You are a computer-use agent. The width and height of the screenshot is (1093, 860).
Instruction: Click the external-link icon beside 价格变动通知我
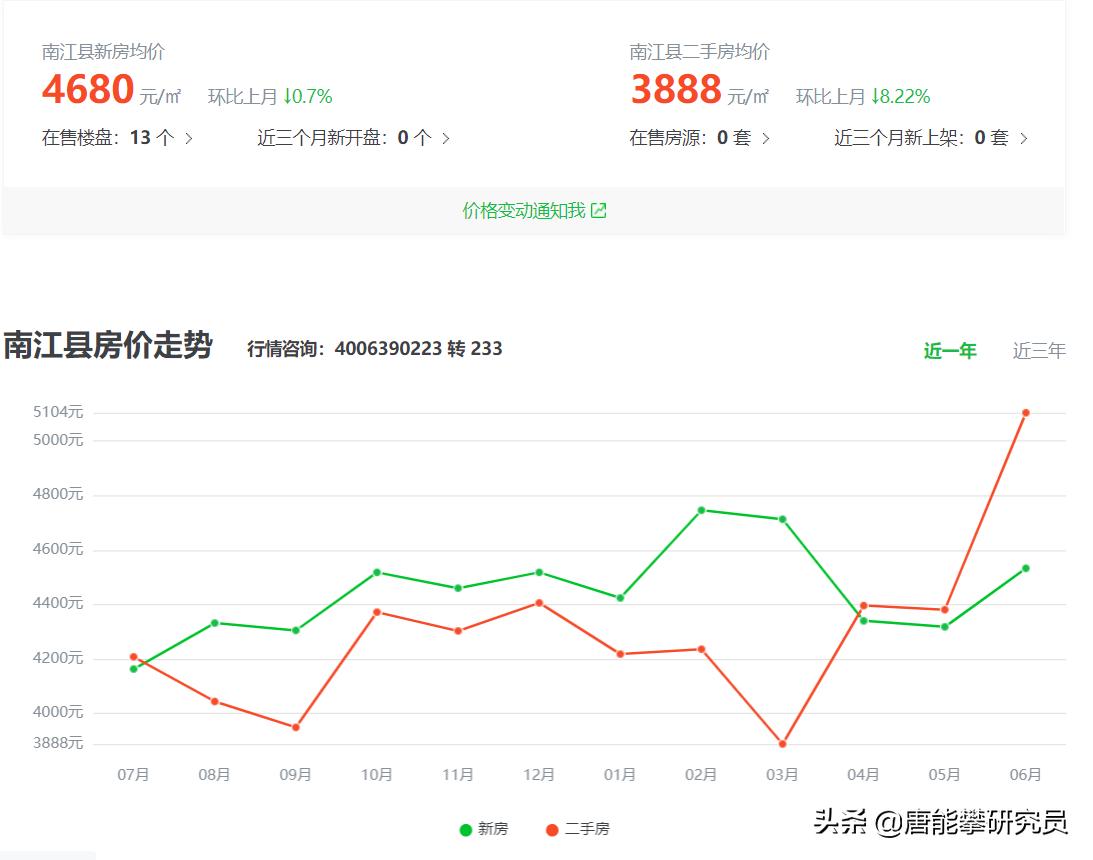point(599,210)
